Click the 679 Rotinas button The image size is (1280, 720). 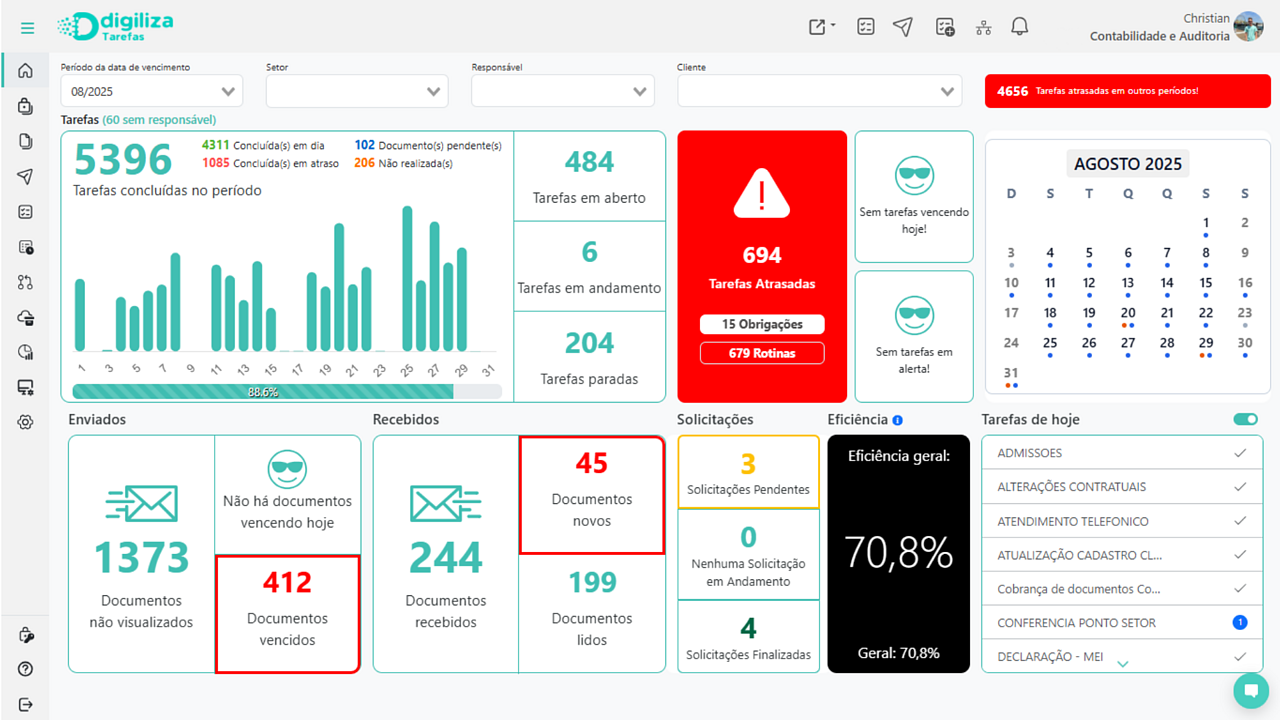click(761, 352)
